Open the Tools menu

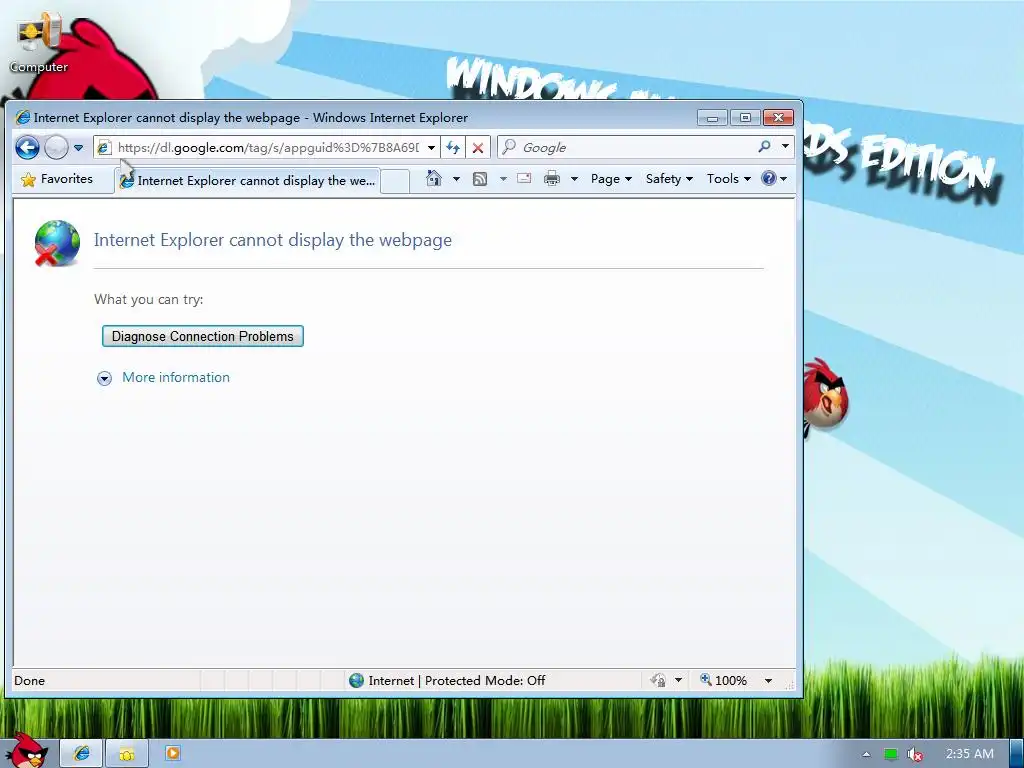(x=729, y=179)
